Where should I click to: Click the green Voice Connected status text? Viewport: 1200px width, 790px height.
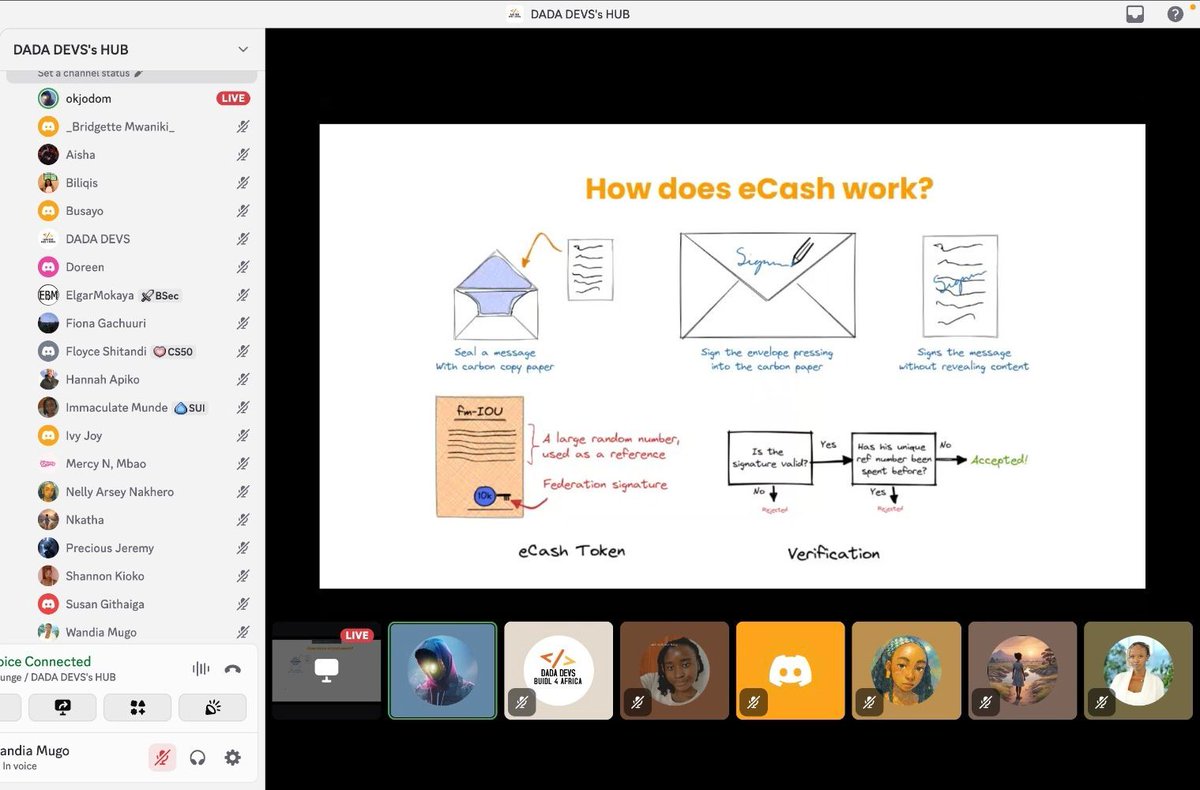[x=45, y=661]
